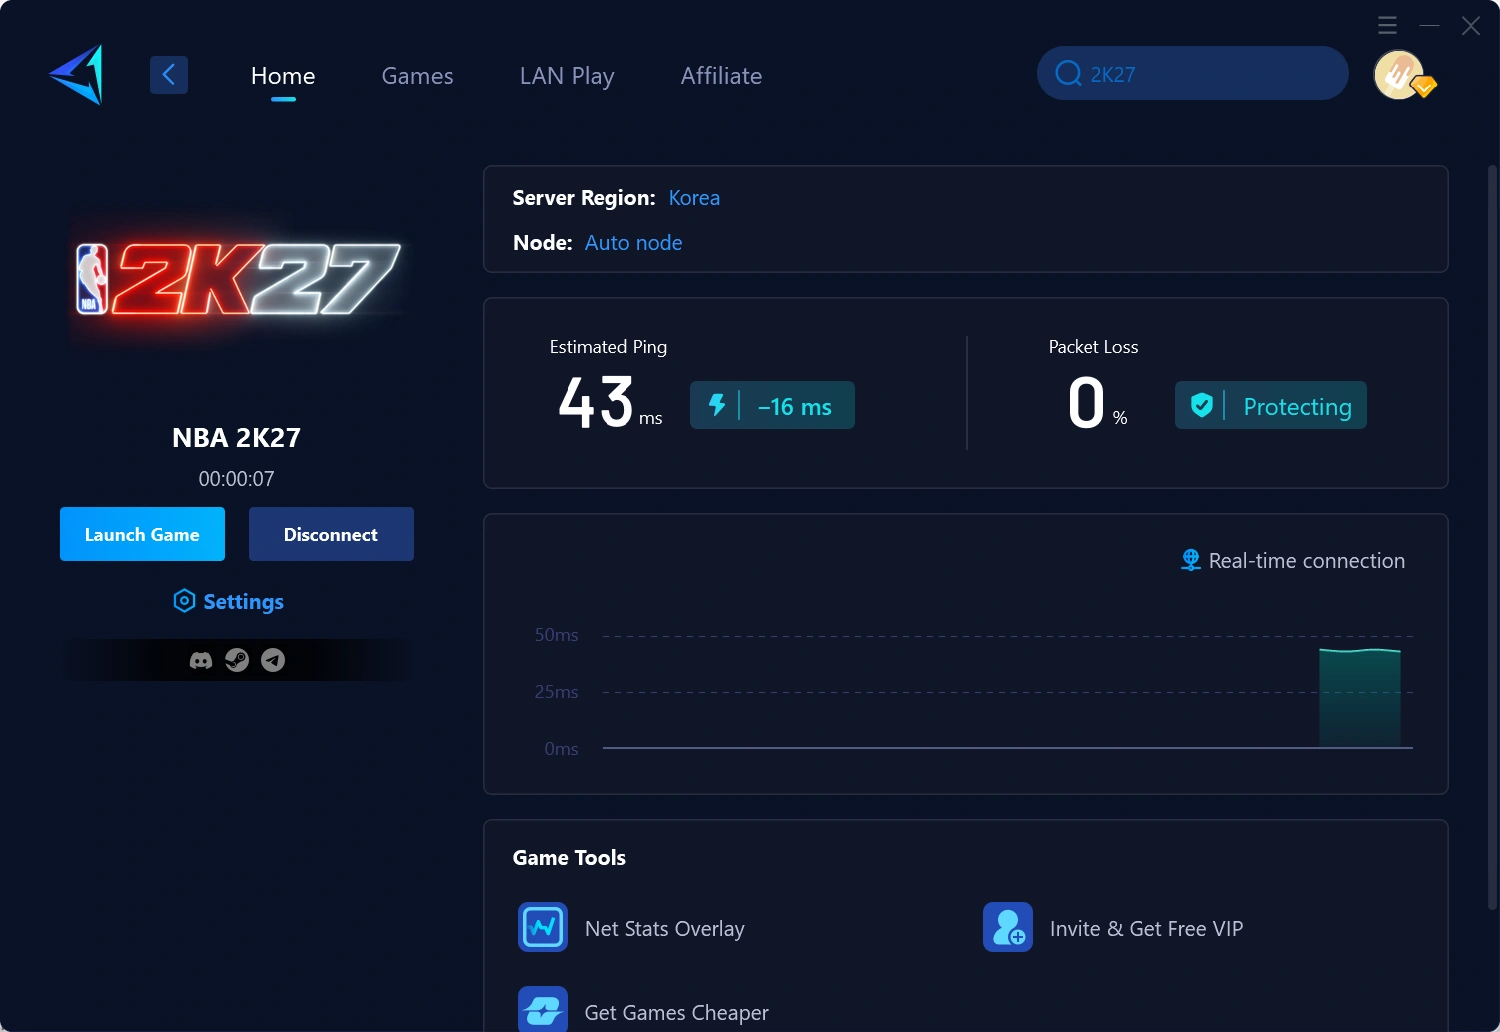Click the latency bar in the graph
Image resolution: width=1500 pixels, height=1032 pixels.
pos(1360,698)
